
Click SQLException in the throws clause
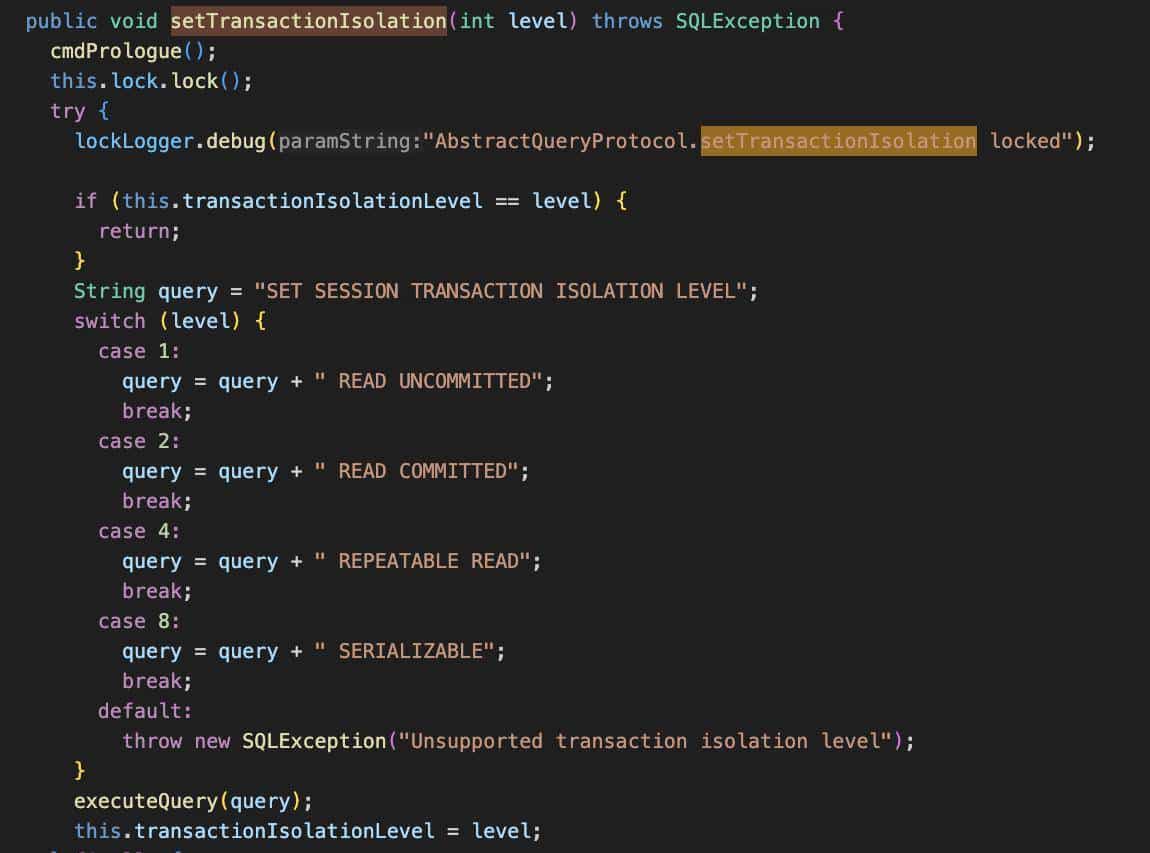click(x=747, y=21)
